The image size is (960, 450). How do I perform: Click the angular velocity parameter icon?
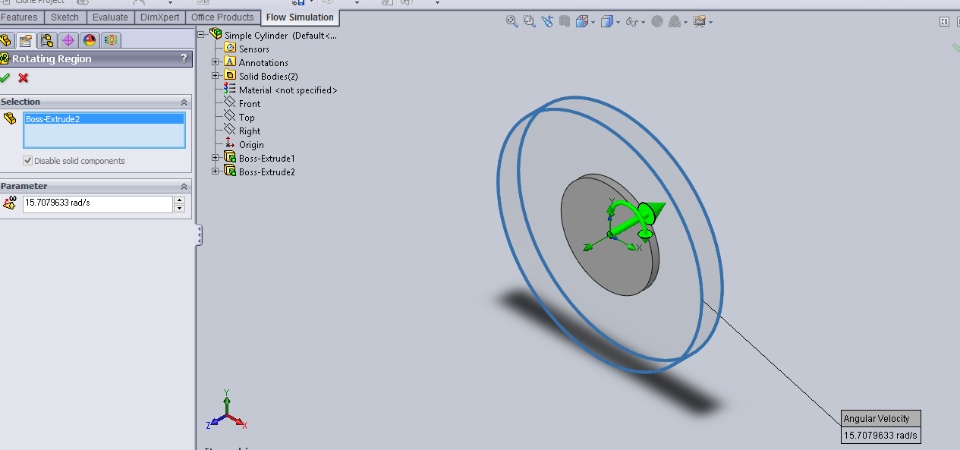tap(9, 204)
